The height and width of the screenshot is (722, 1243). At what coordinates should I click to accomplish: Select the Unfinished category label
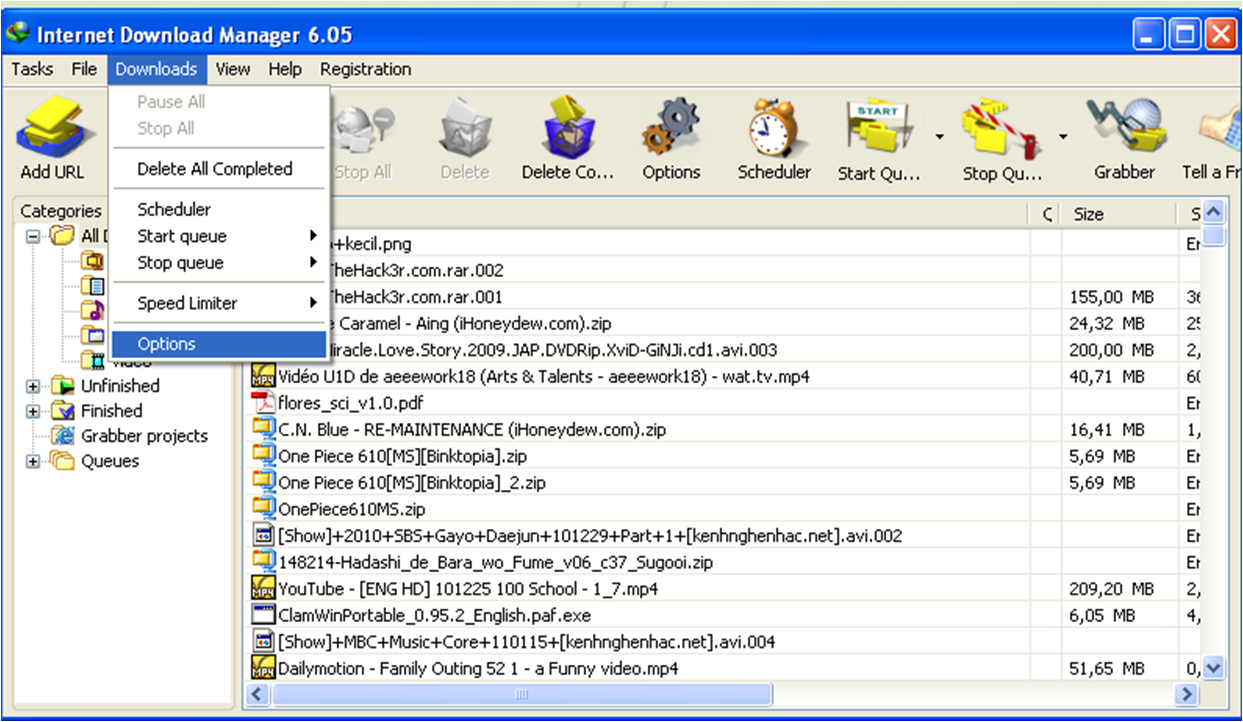(120, 386)
